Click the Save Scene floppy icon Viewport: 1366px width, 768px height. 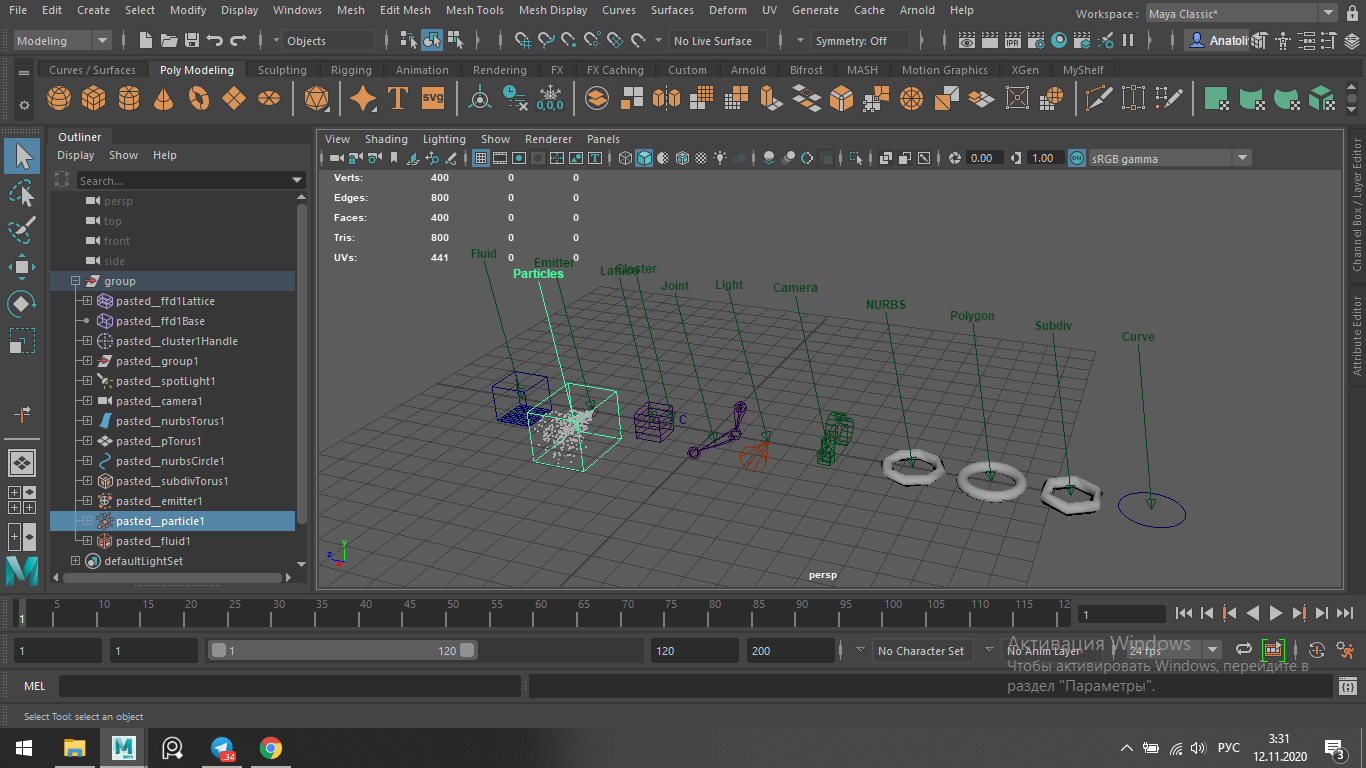[191, 41]
